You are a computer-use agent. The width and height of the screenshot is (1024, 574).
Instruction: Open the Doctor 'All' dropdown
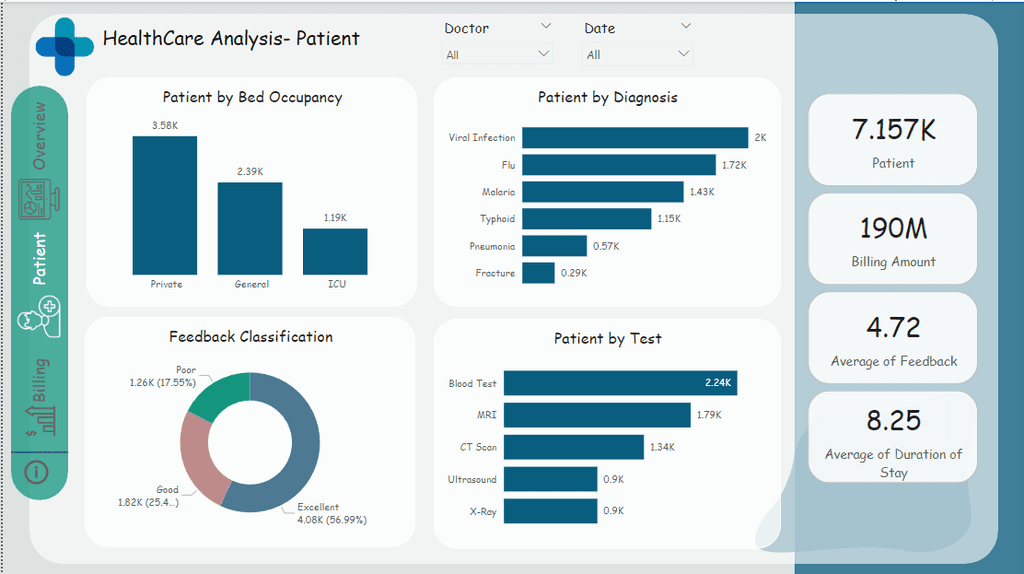click(497, 54)
